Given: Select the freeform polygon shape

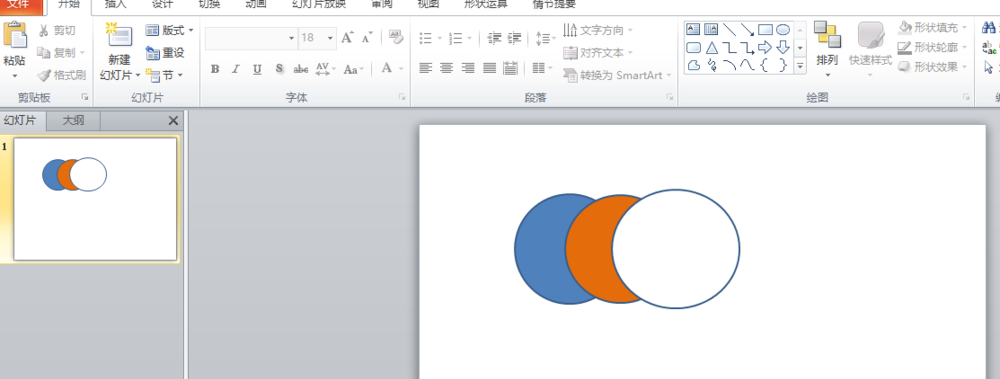Looking at the screenshot, I should tap(694, 64).
